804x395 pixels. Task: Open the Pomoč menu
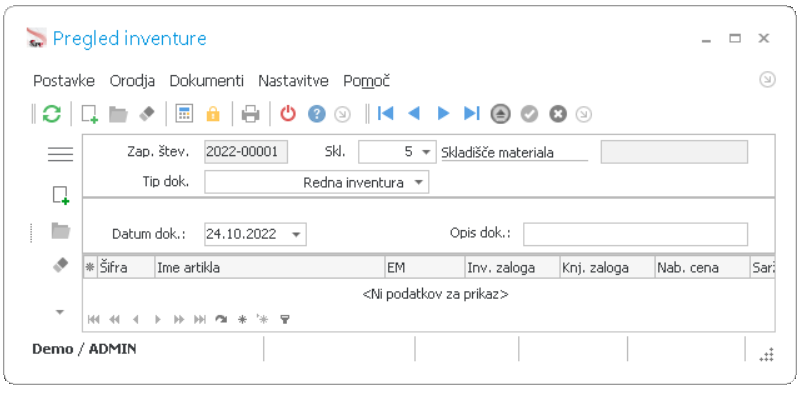coord(367,81)
